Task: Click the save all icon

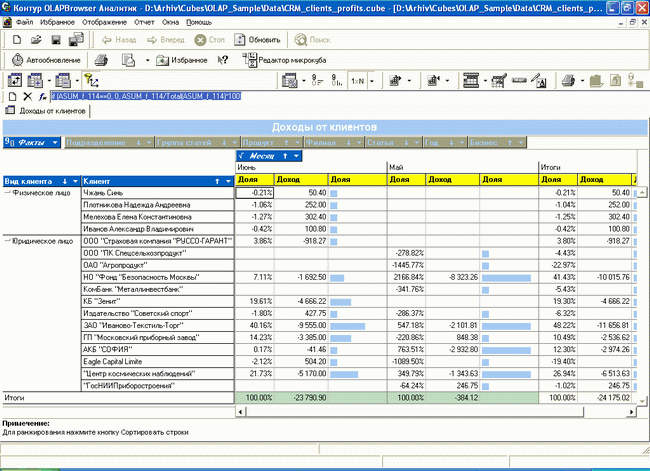Action: (76, 39)
